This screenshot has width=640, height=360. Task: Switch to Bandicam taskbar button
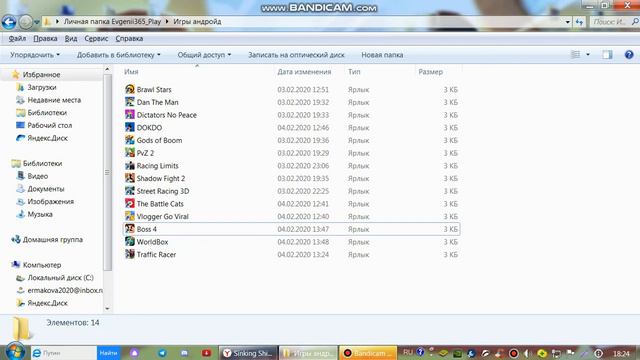point(368,353)
